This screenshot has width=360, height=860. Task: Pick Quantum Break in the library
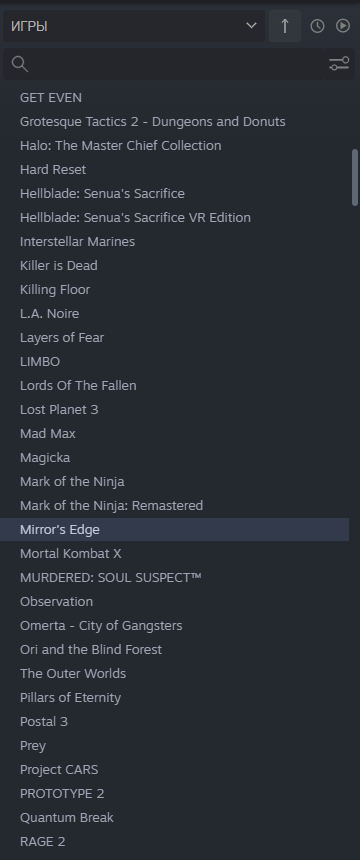(x=175, y=817)
